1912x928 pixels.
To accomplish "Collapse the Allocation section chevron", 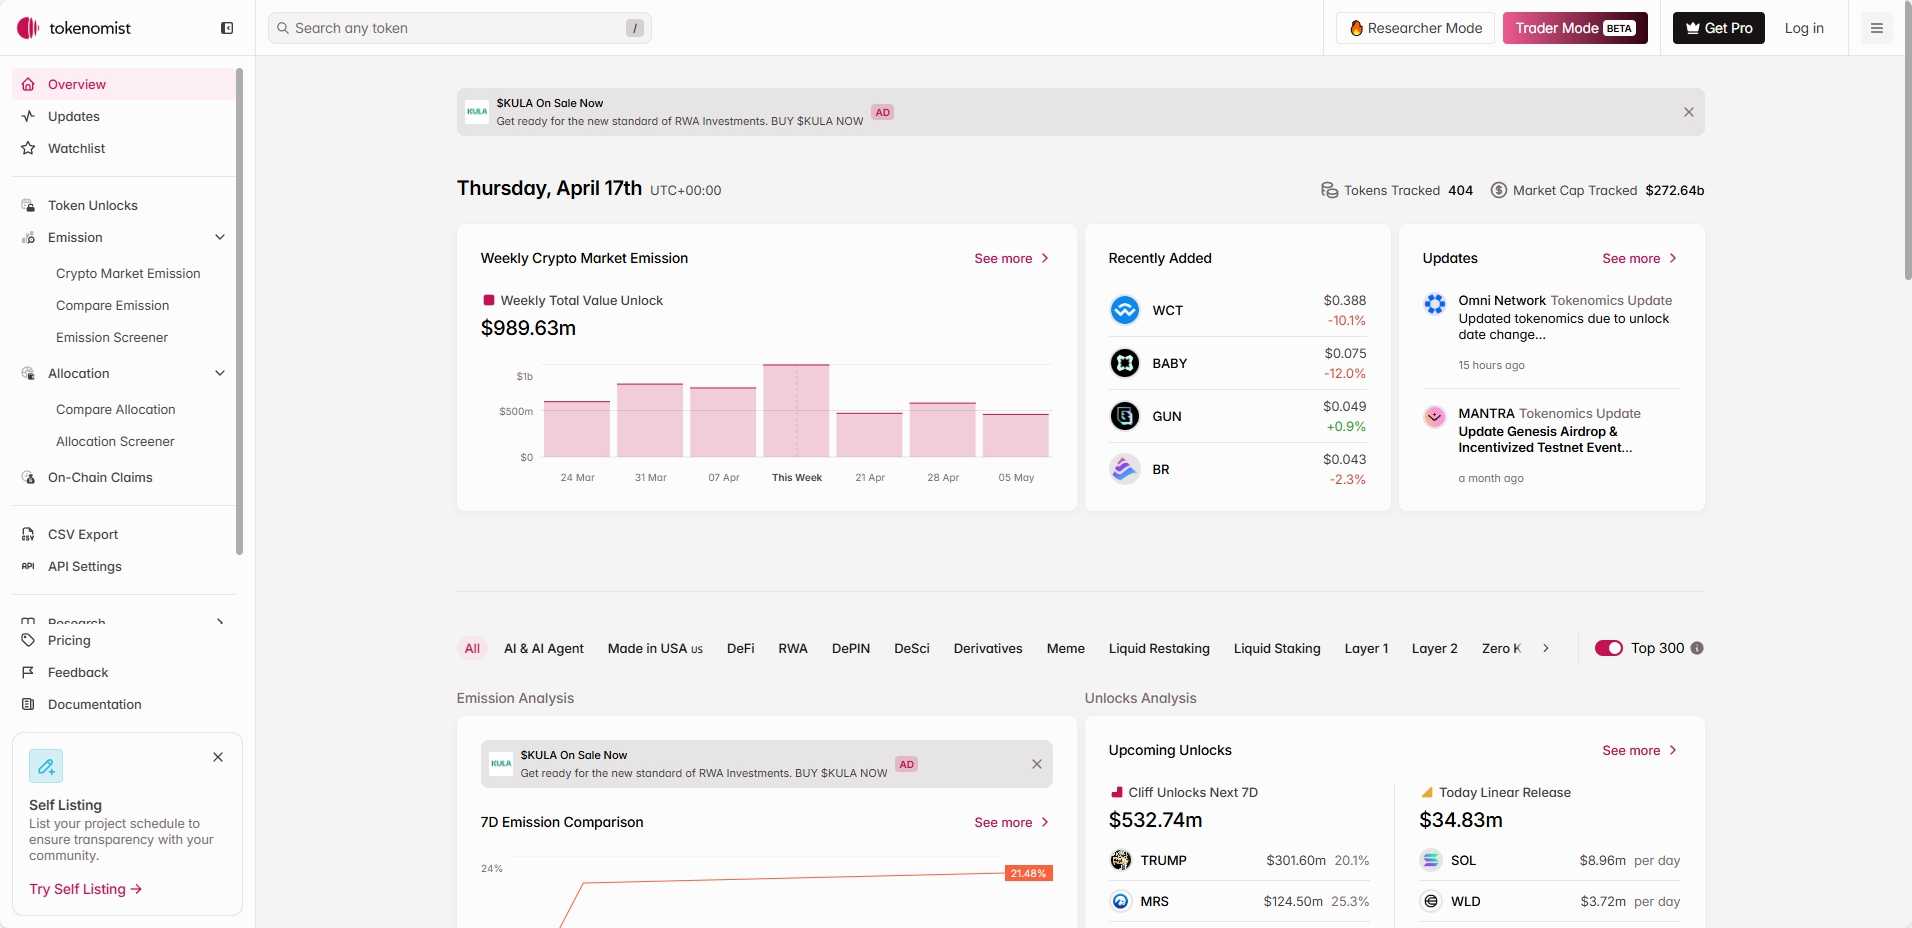I will pyautogui.click(x=219, y=373).
